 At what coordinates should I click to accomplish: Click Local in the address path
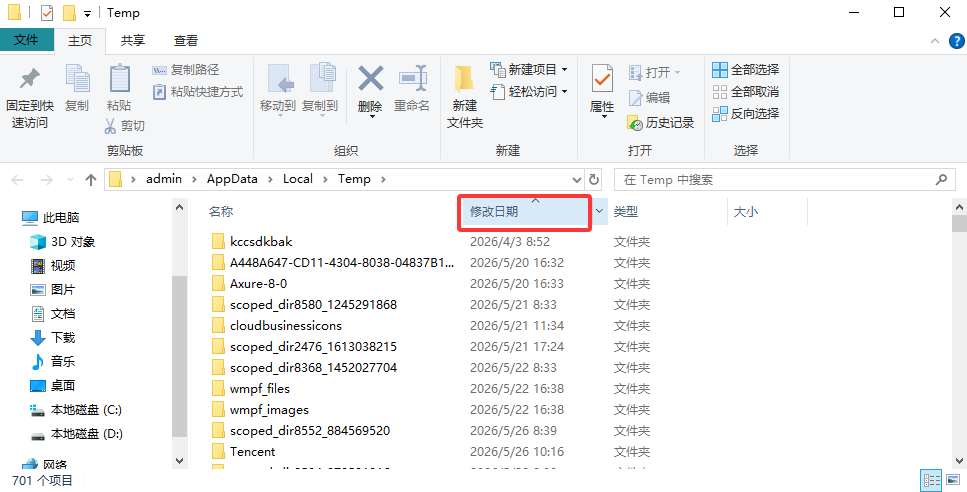298,179
